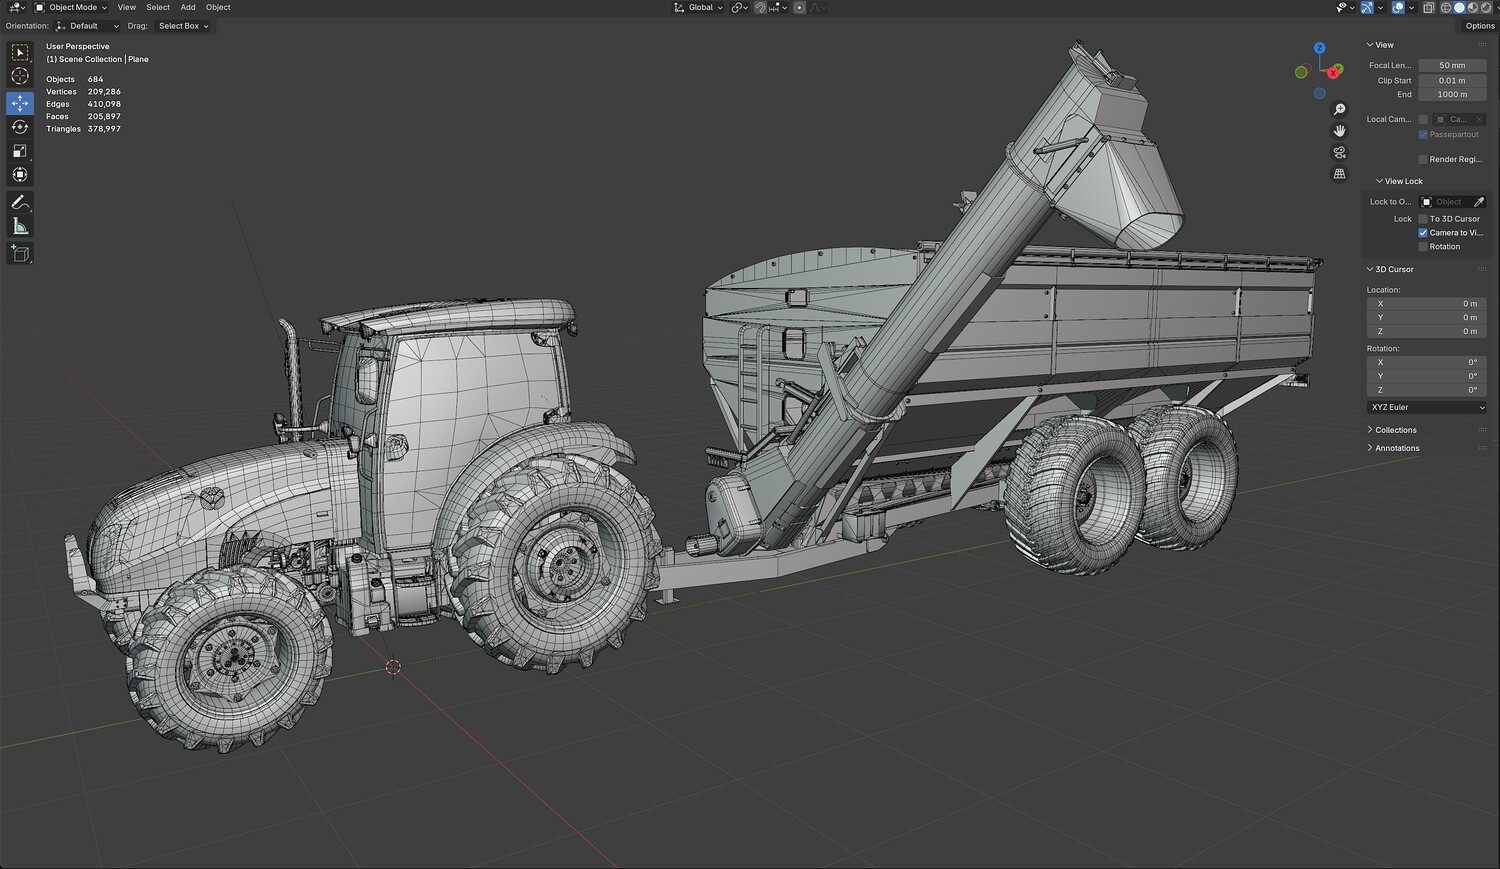This screenshot has width=1500, height=869.
Task: Open the Global transform orientation dropdown
Action: tap(698, 7)
